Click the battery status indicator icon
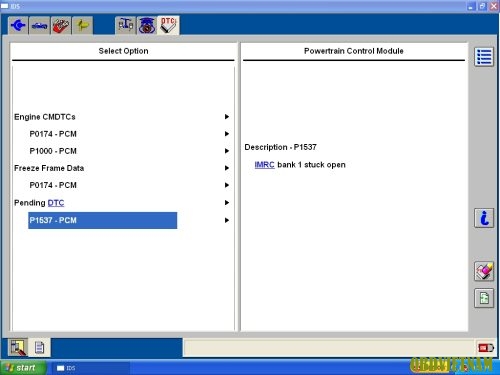This screenshot has height=375, width=500. pyautogui.click(x=485, y=348)
